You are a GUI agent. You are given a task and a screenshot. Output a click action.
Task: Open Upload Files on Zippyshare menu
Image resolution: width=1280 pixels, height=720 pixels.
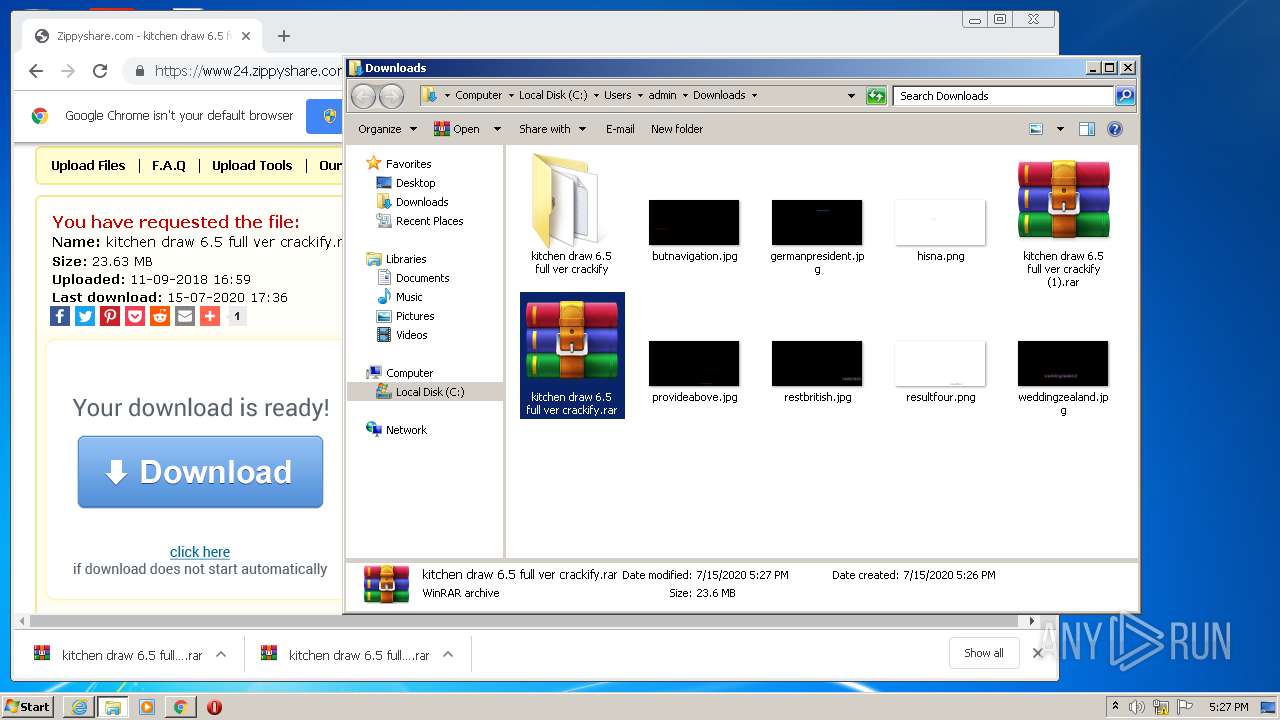[x=88, y=166]
